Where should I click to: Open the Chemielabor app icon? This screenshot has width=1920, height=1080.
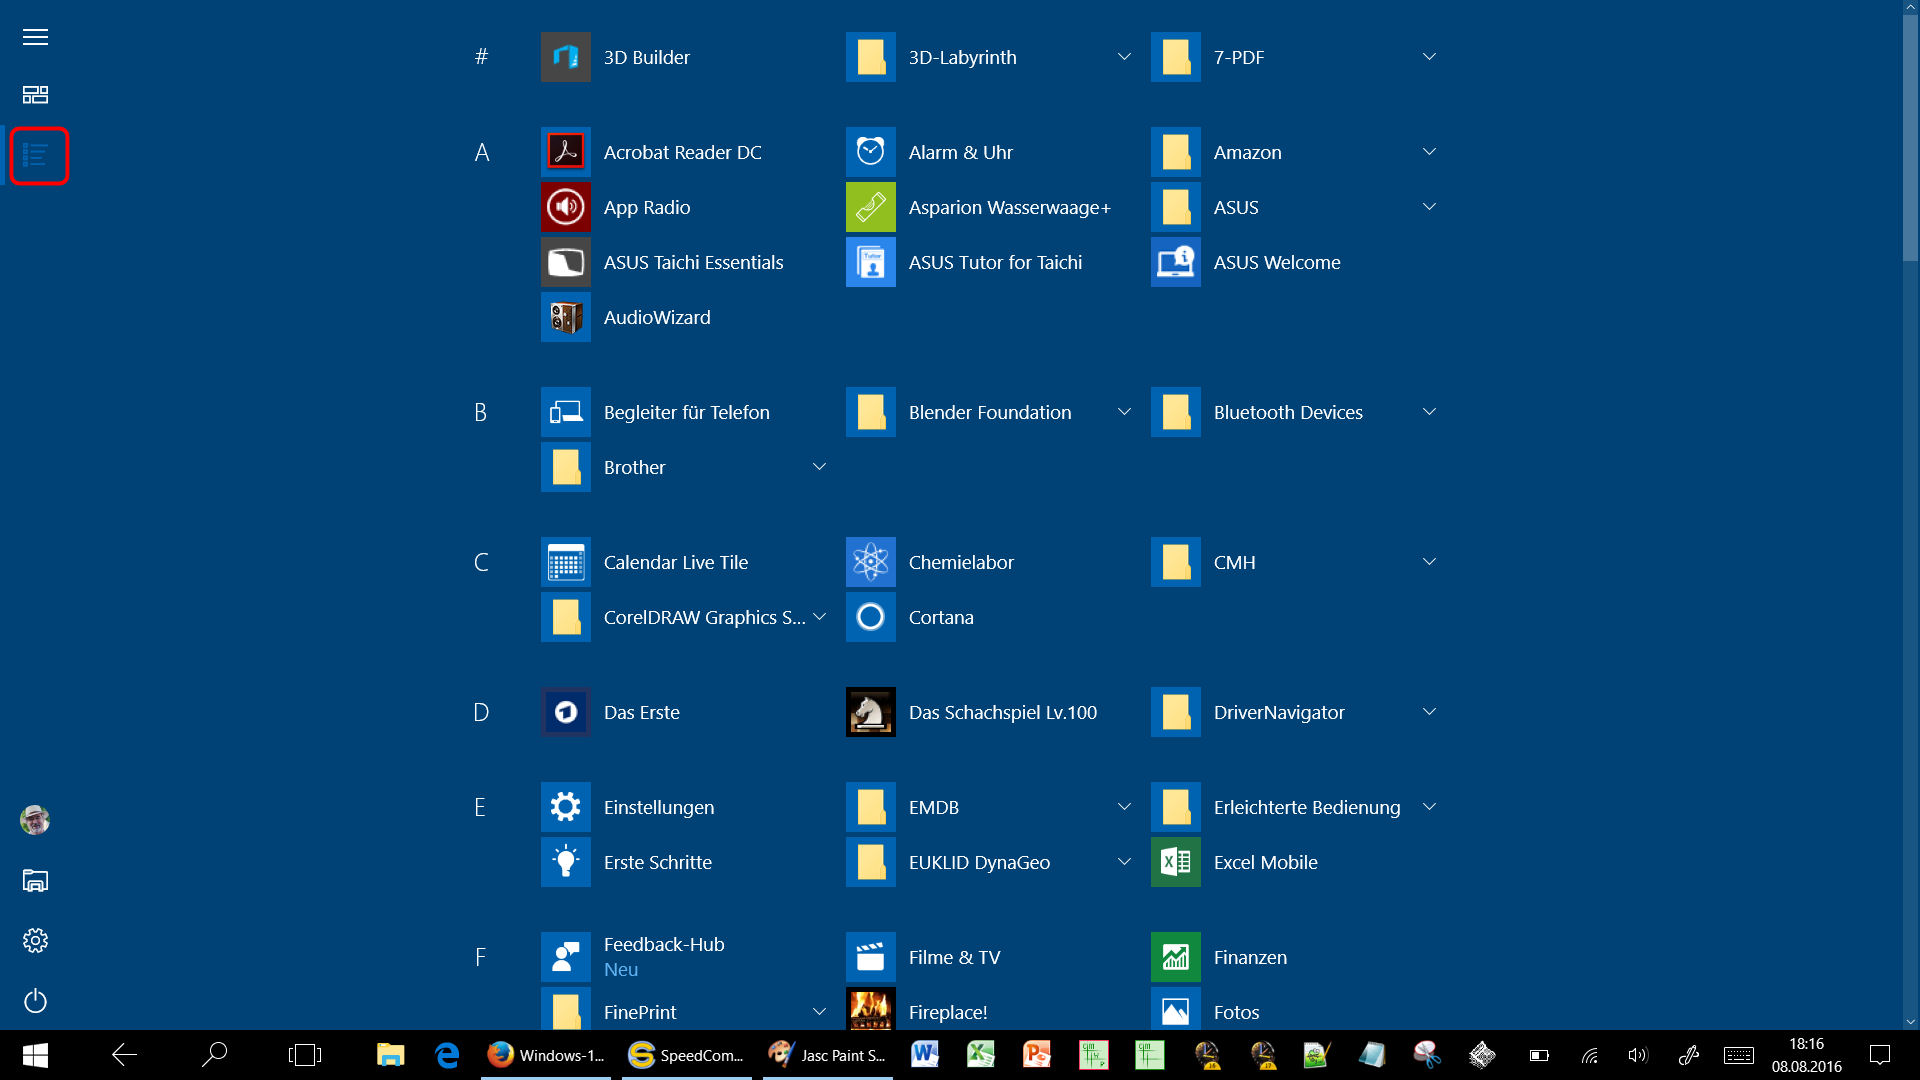(x=871, y=562)
